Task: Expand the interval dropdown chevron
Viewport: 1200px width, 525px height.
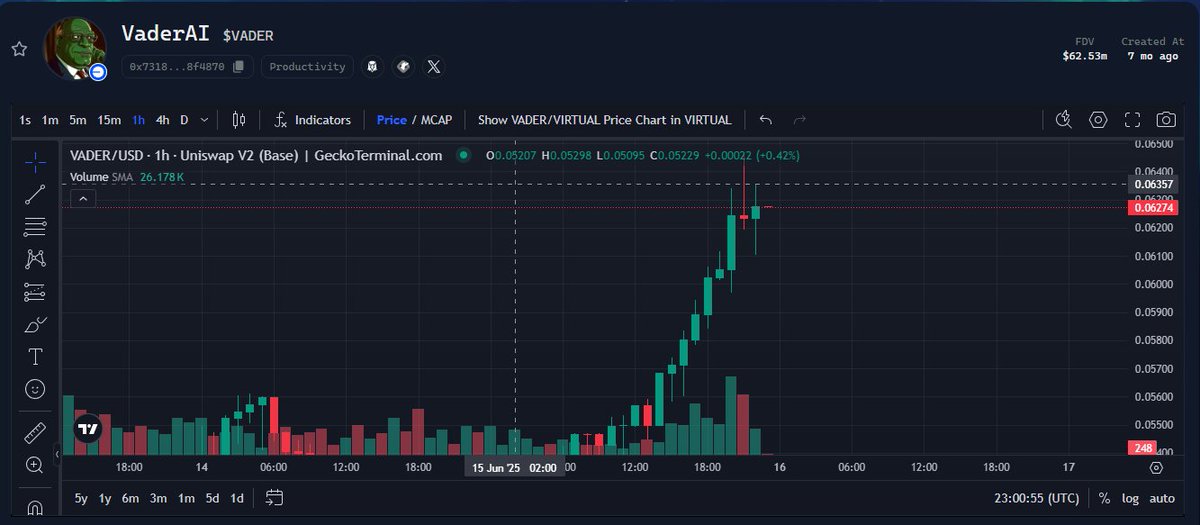Action: point(205,120)
